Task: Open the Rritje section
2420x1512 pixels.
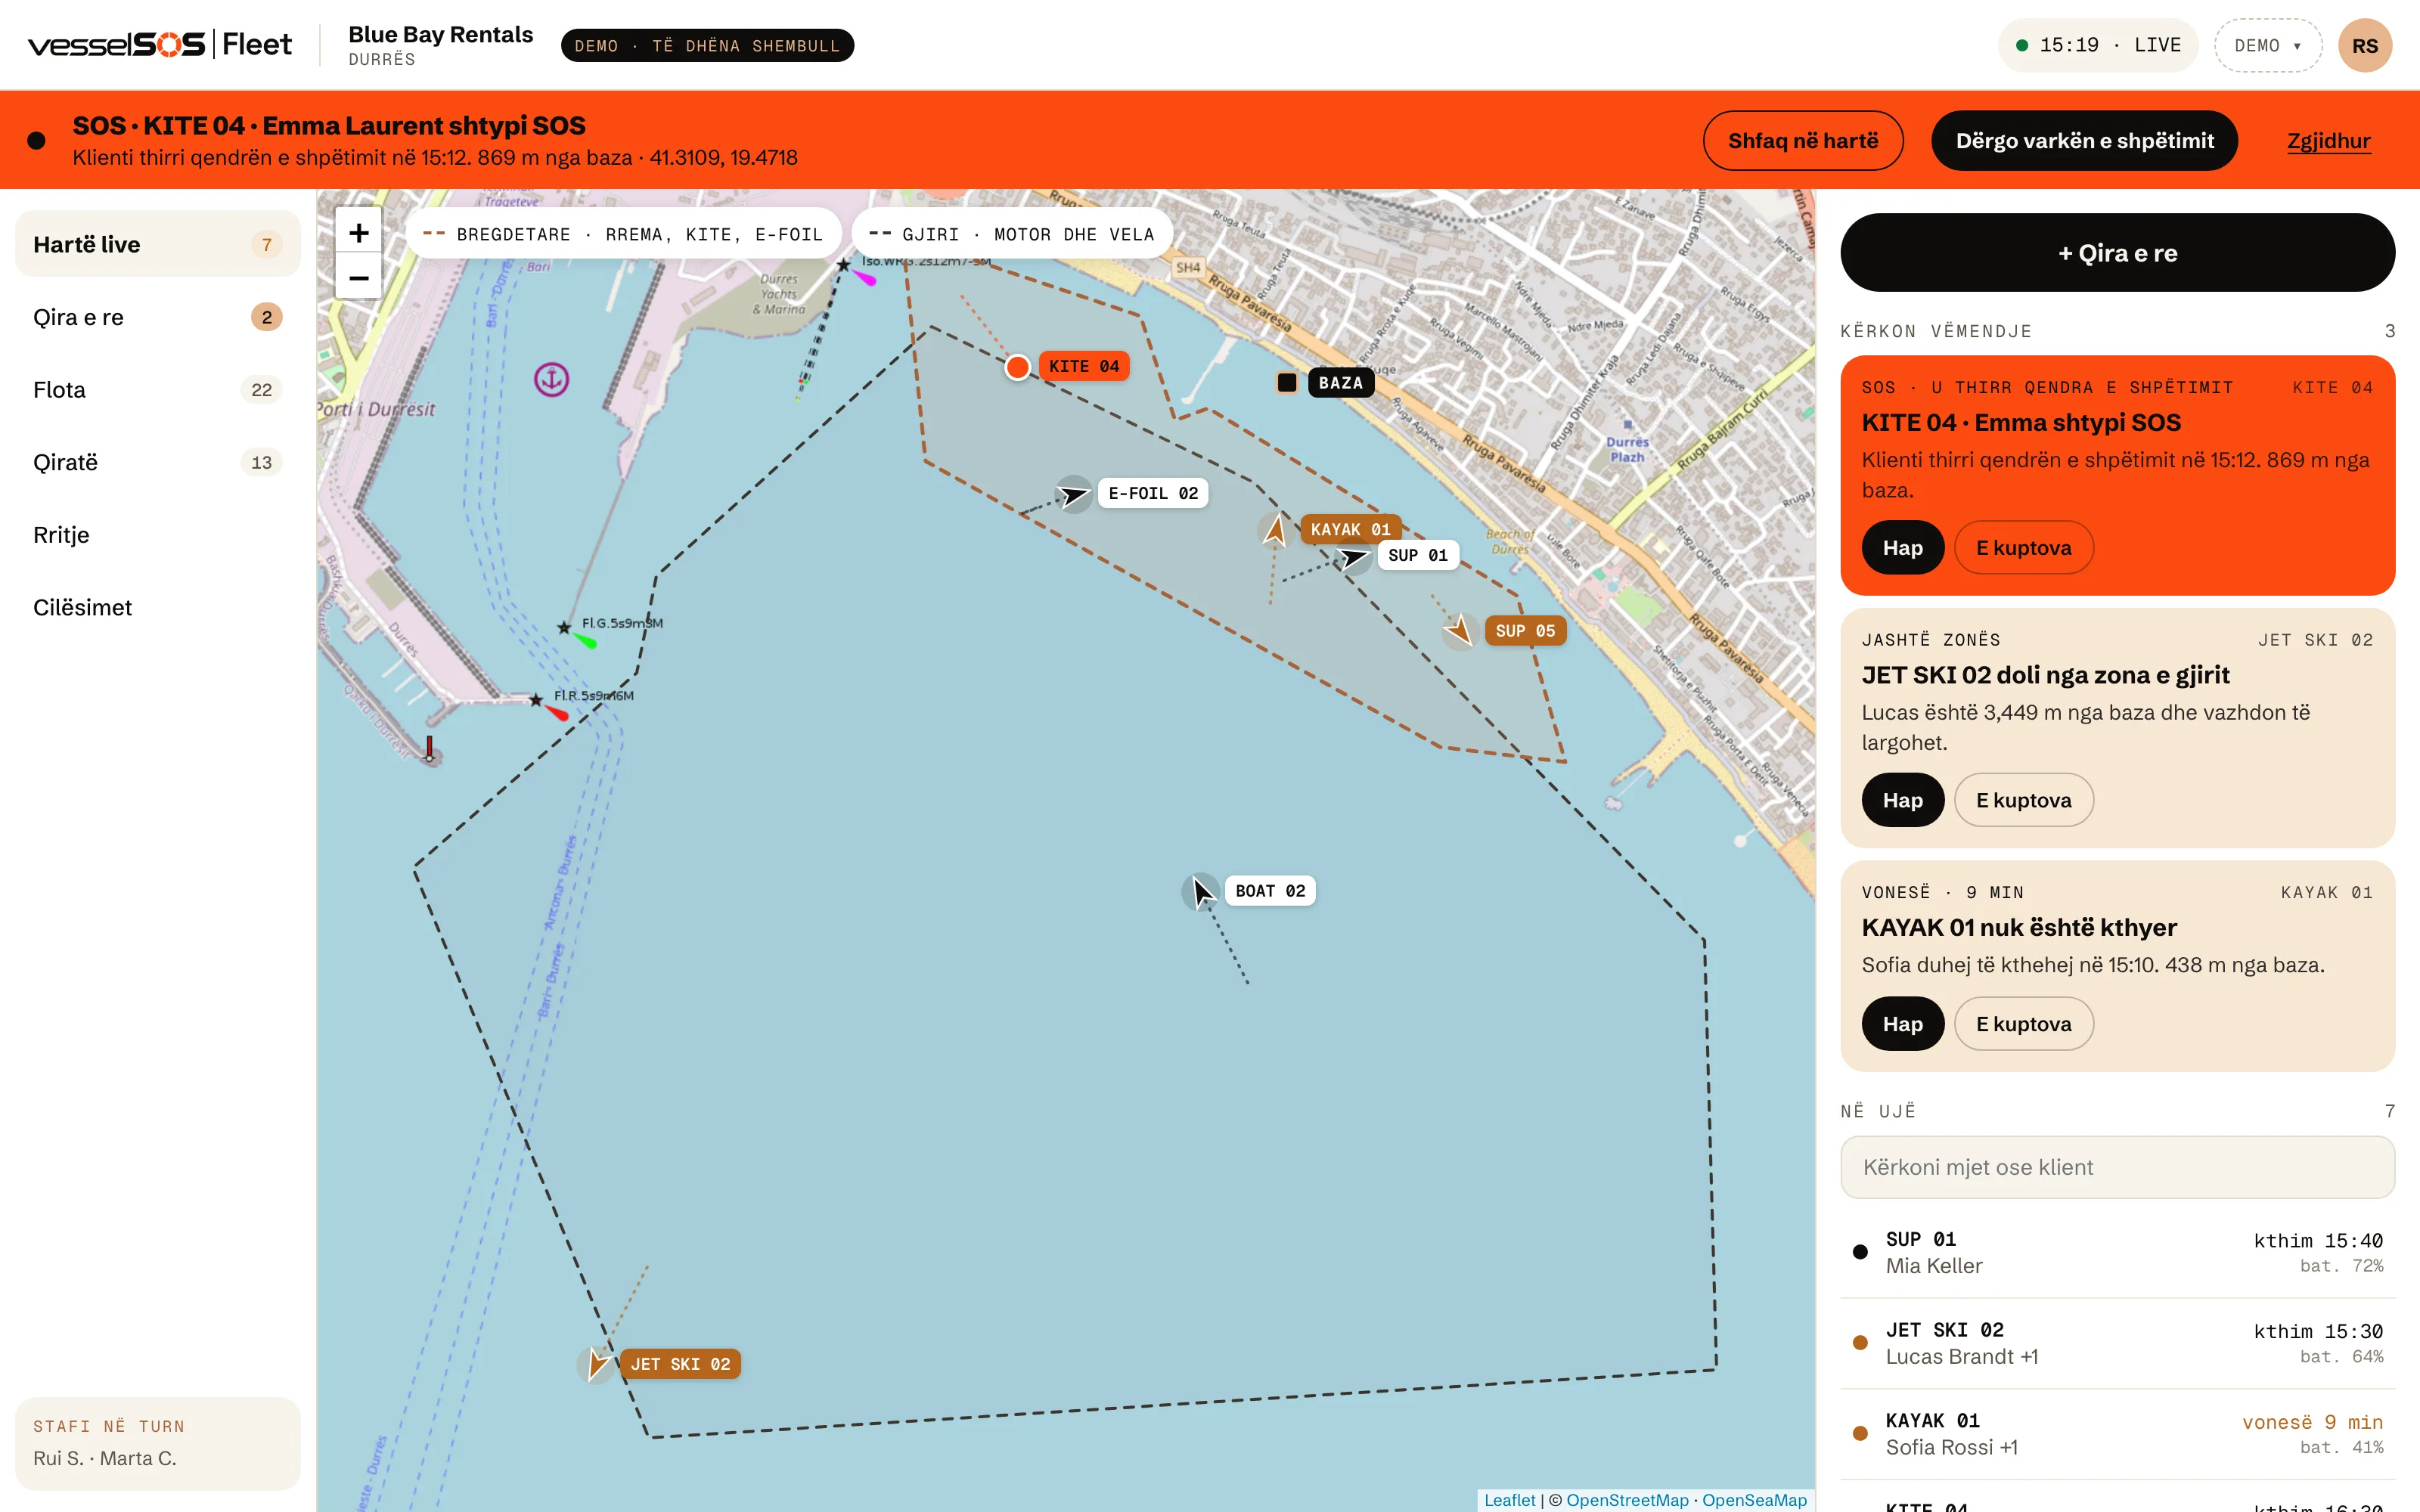Action: coord(158,535)
